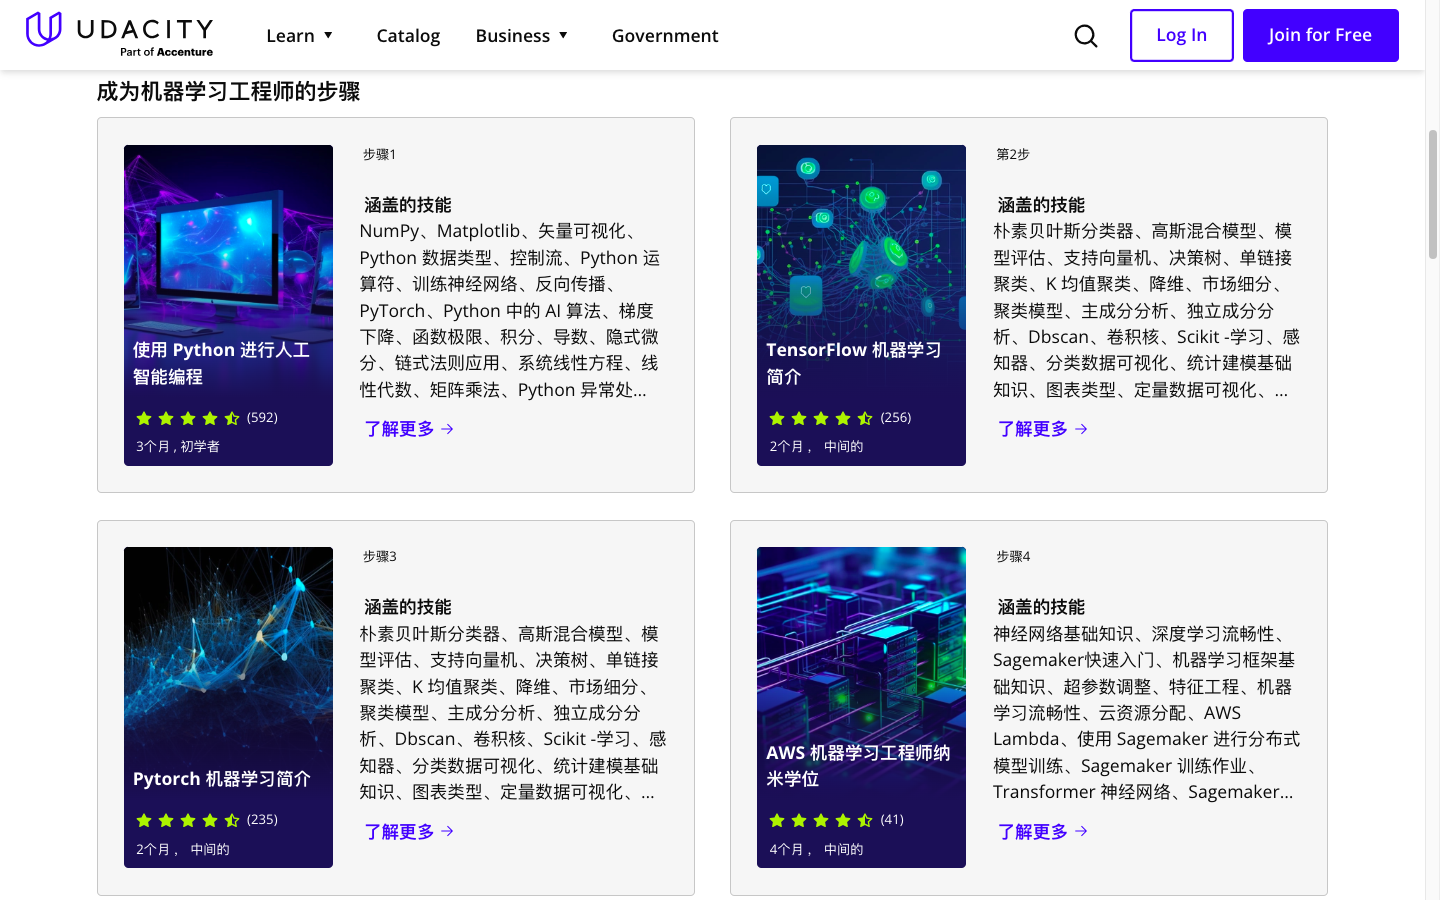This screenshot has width=1440, height=900.
Task: Open the Catalog menu item
Action: 408,36
